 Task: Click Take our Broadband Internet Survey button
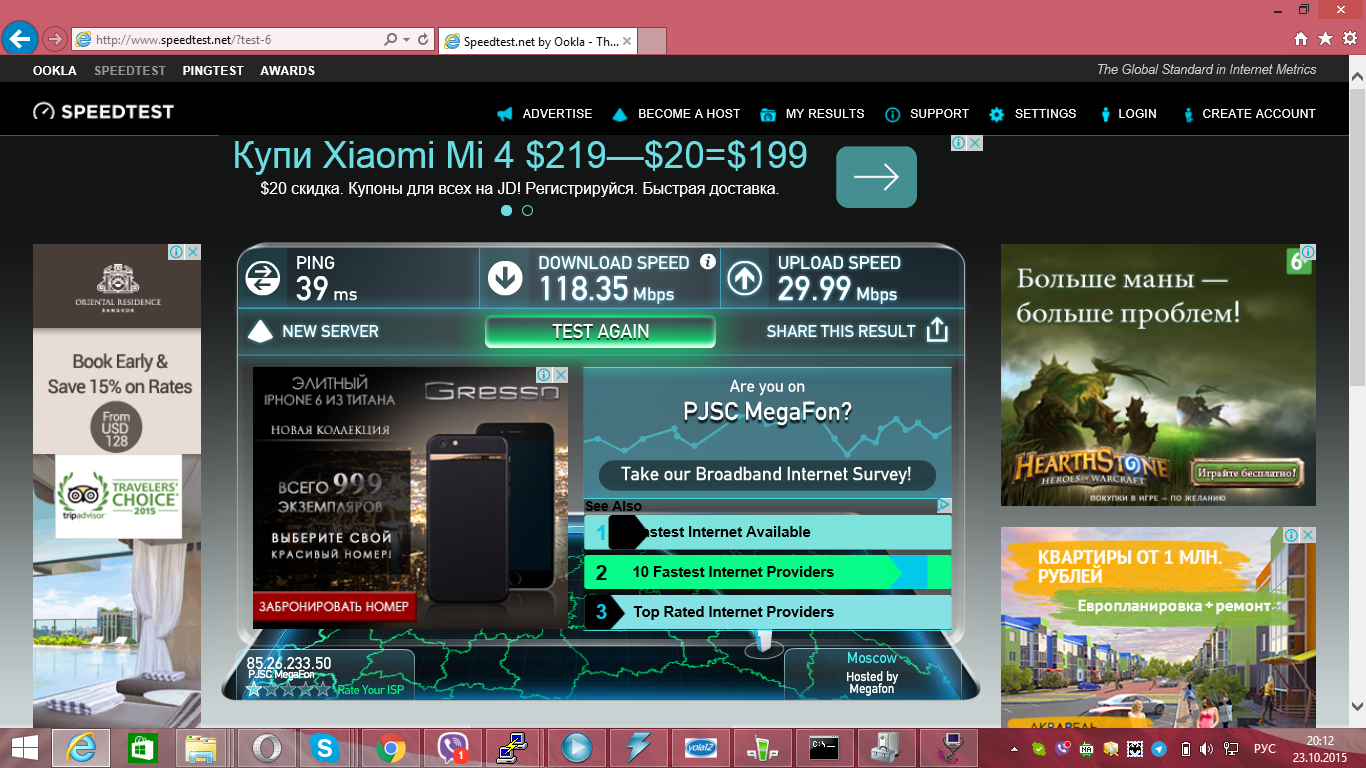point(767,474)
